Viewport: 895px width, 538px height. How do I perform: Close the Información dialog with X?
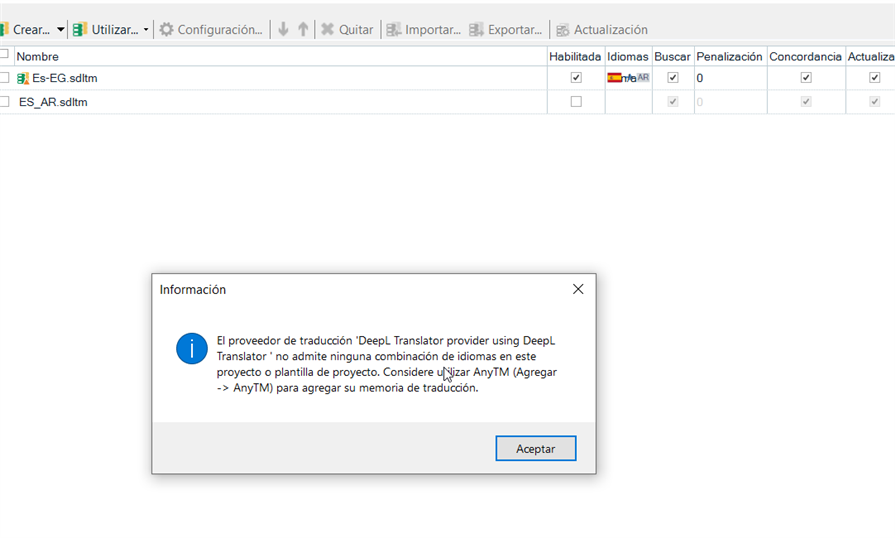point(578,289)
